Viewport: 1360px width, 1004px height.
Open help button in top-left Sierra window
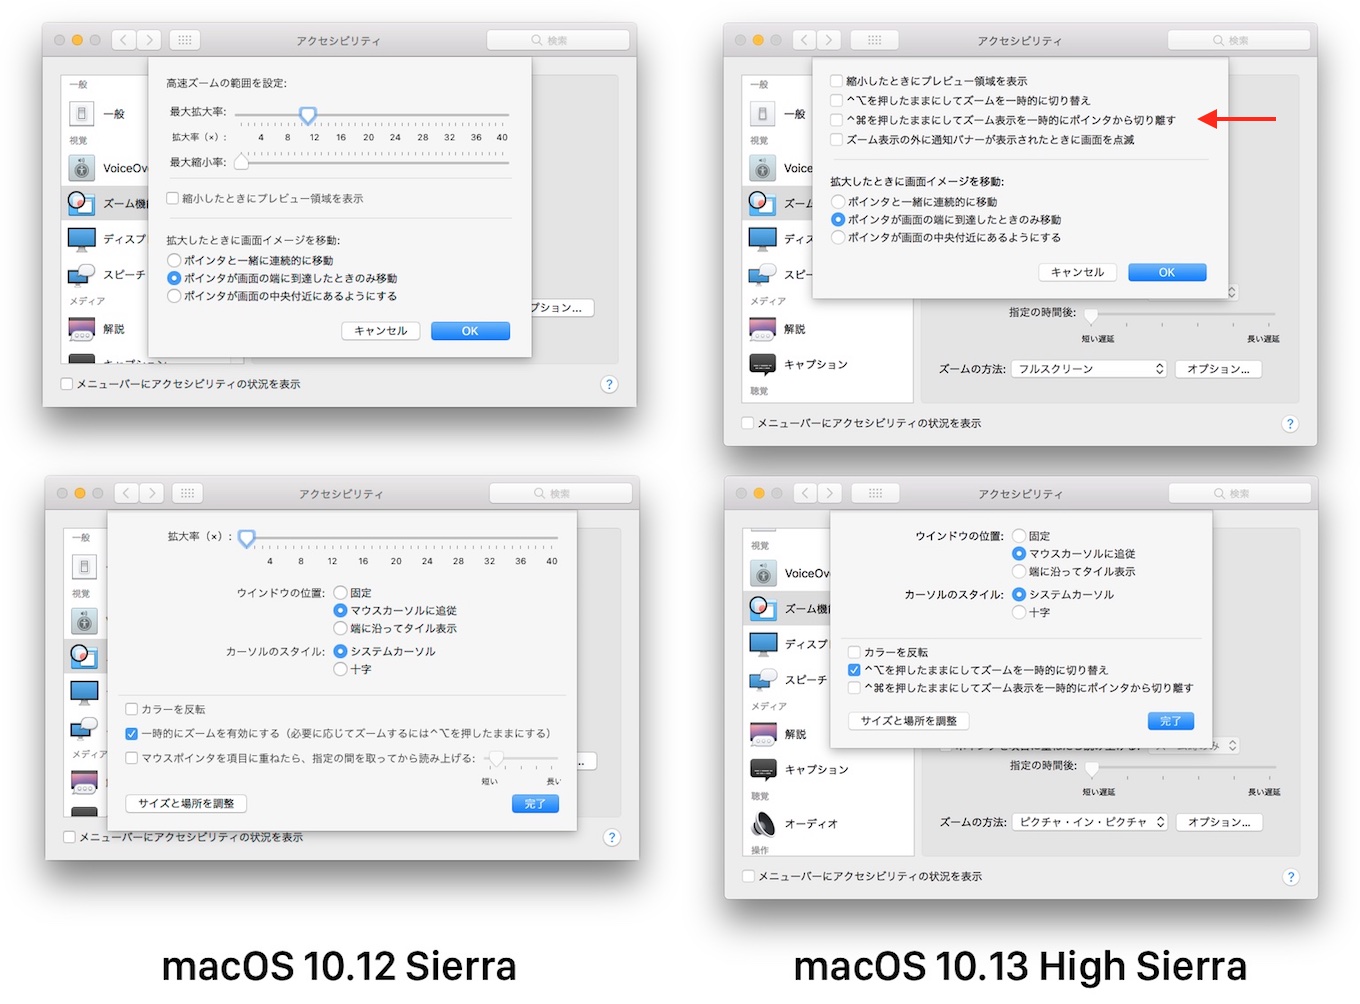click(x=609, y=384)
